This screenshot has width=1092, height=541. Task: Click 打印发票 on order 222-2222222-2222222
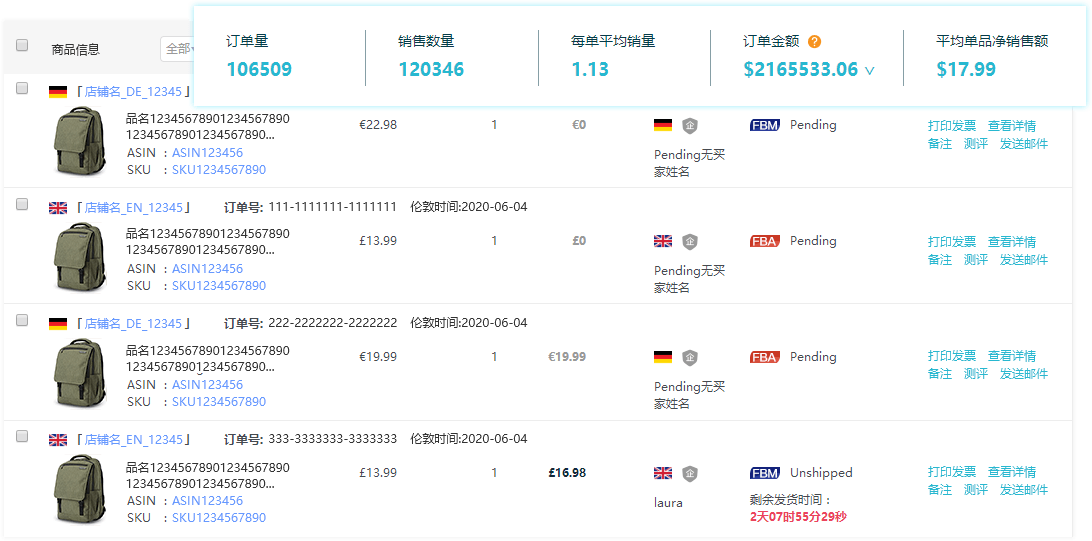[x=951, y=356]
